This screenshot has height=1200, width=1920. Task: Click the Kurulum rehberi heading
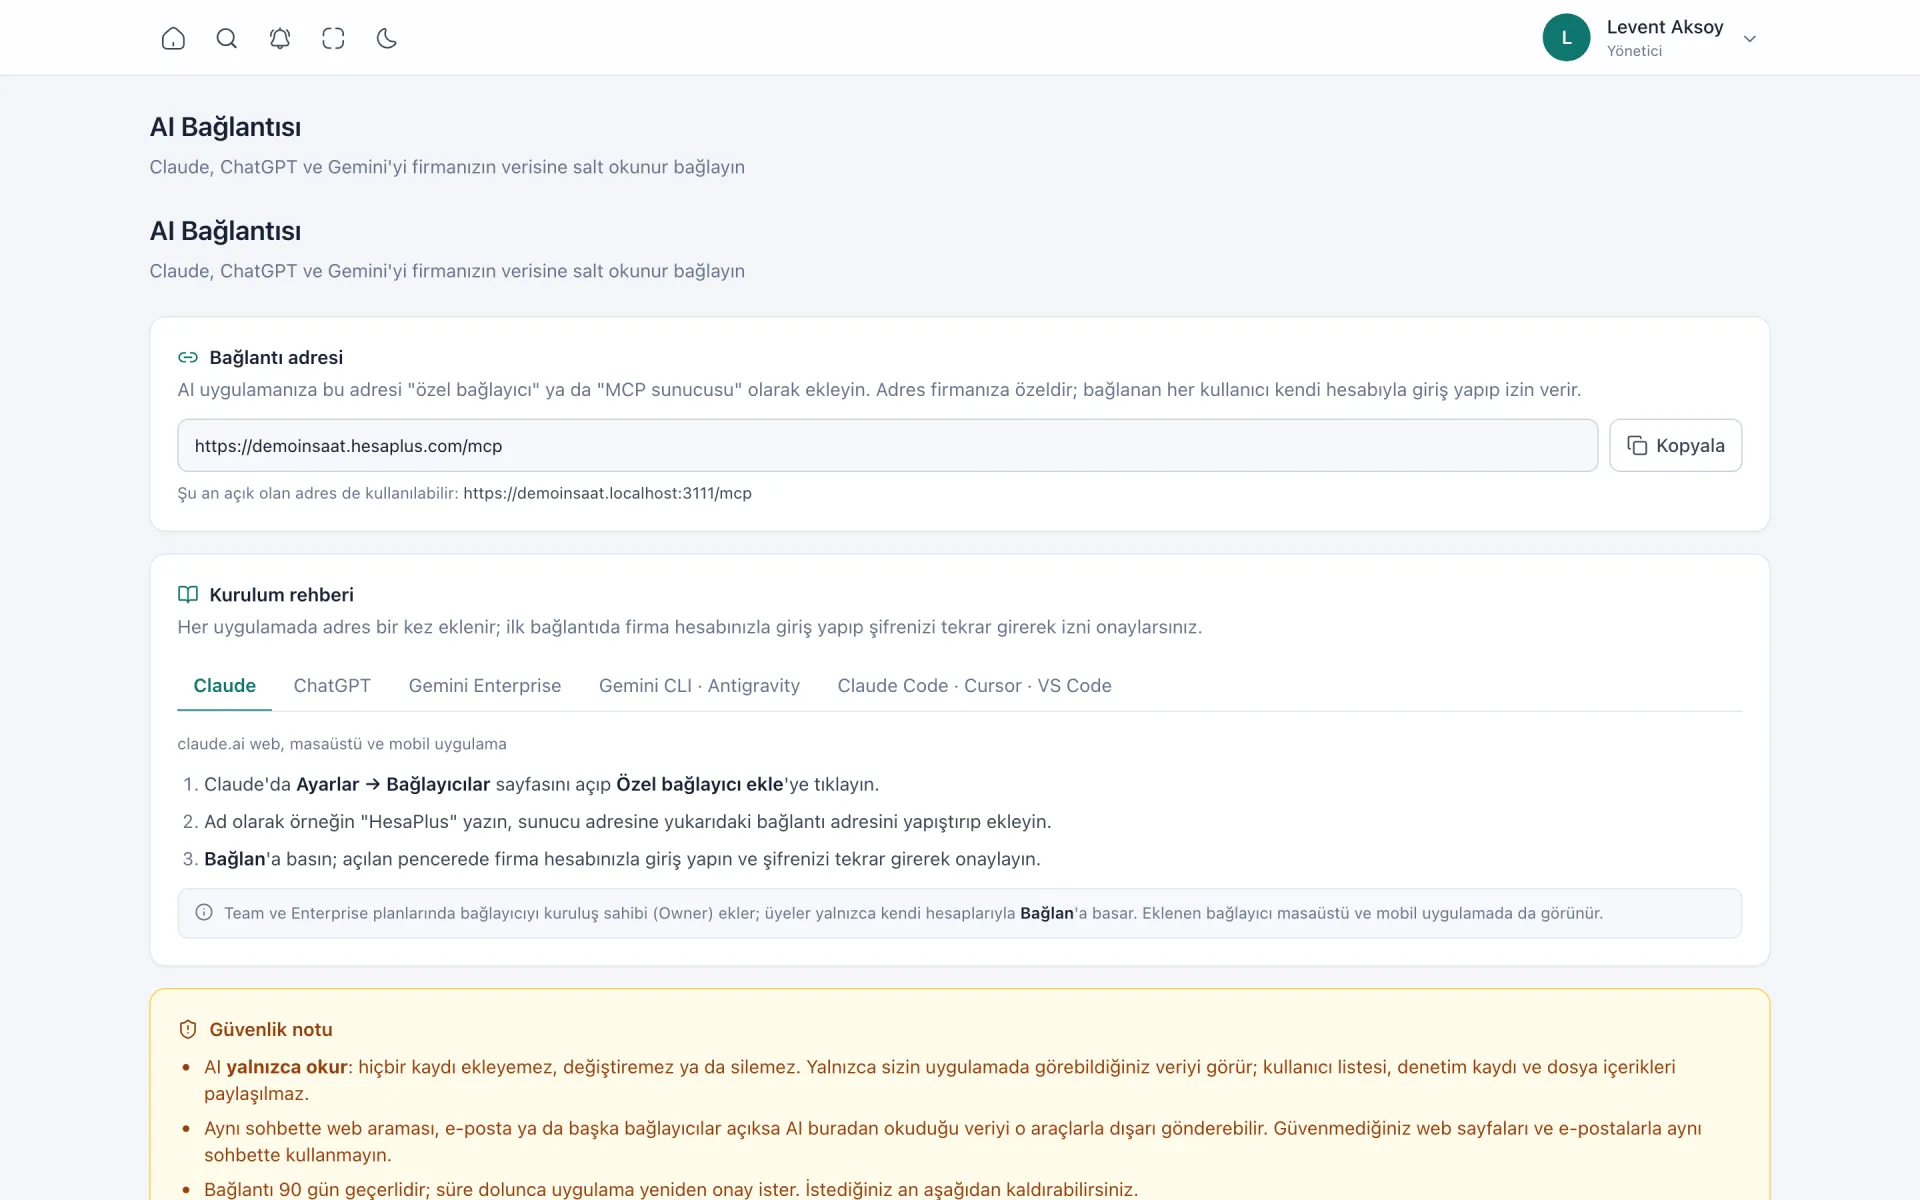click(x=281, y=594)
